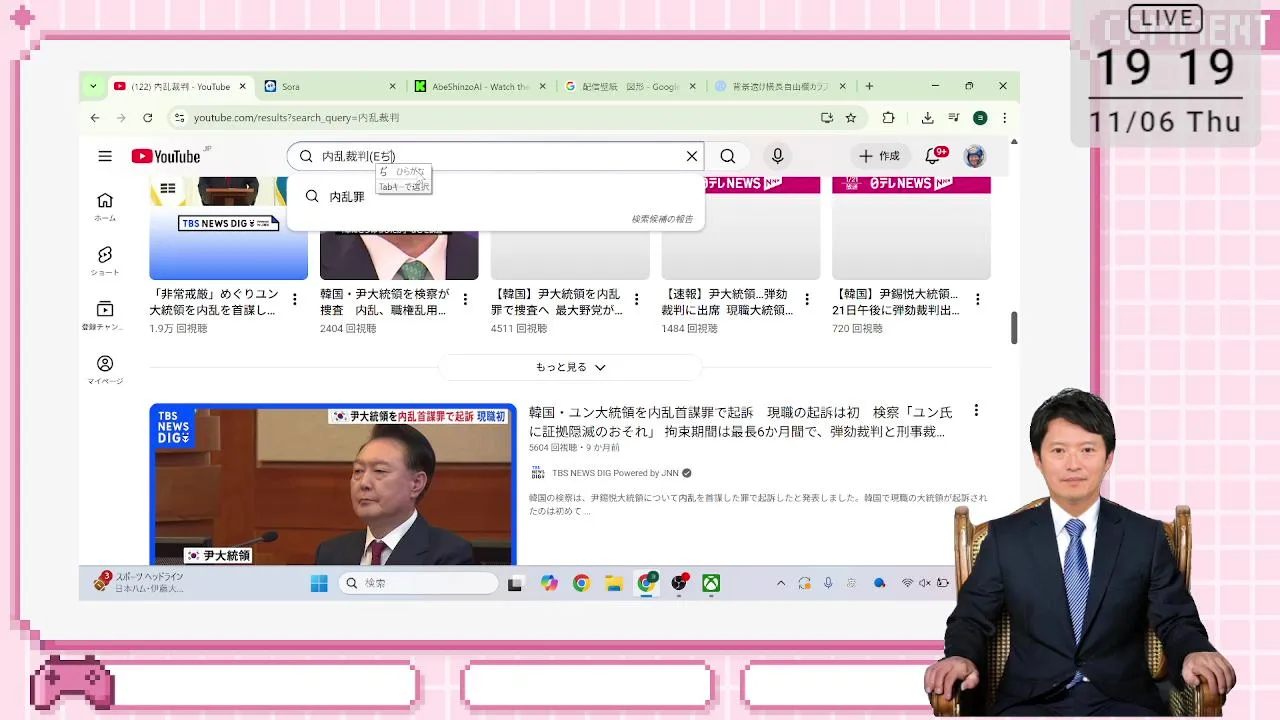1280x720 pixels.
Task: Open the 韓国・ユン大統領を内乱首謀罪で起訴 video title
Action: (741, 422)
